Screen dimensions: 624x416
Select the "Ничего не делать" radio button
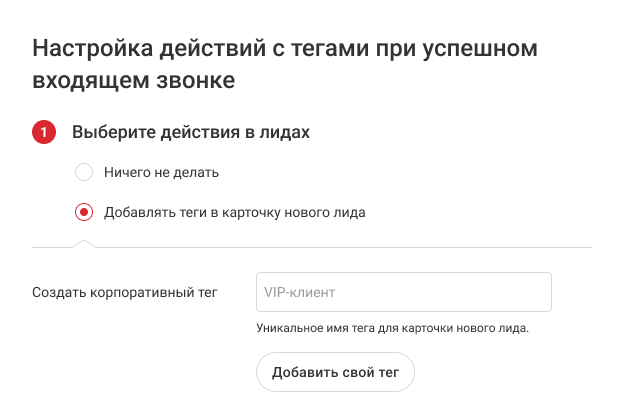tap(85, 172)
